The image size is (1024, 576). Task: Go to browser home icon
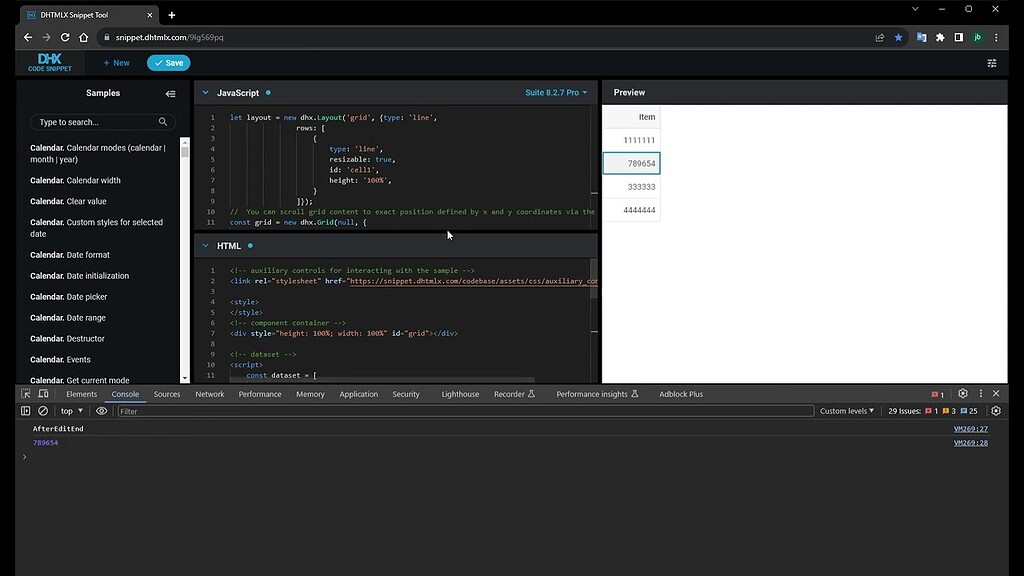[84, 37]
